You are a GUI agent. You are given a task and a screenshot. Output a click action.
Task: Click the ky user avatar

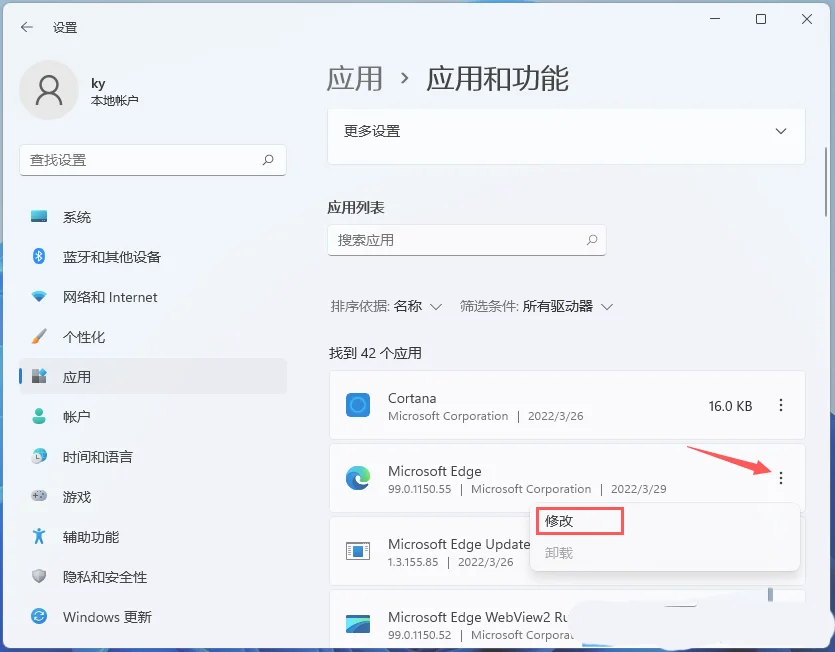click(x=48, y=90)
